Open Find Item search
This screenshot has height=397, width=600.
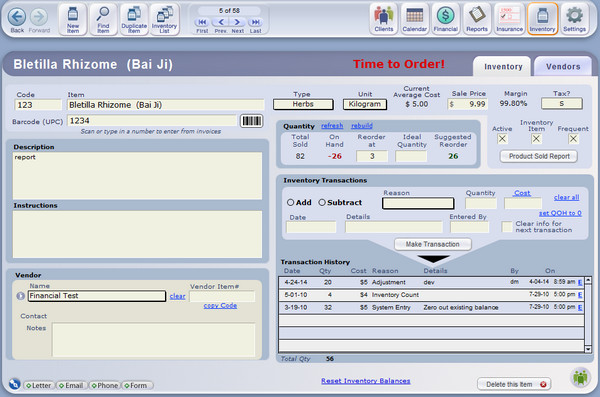[103, 20]
